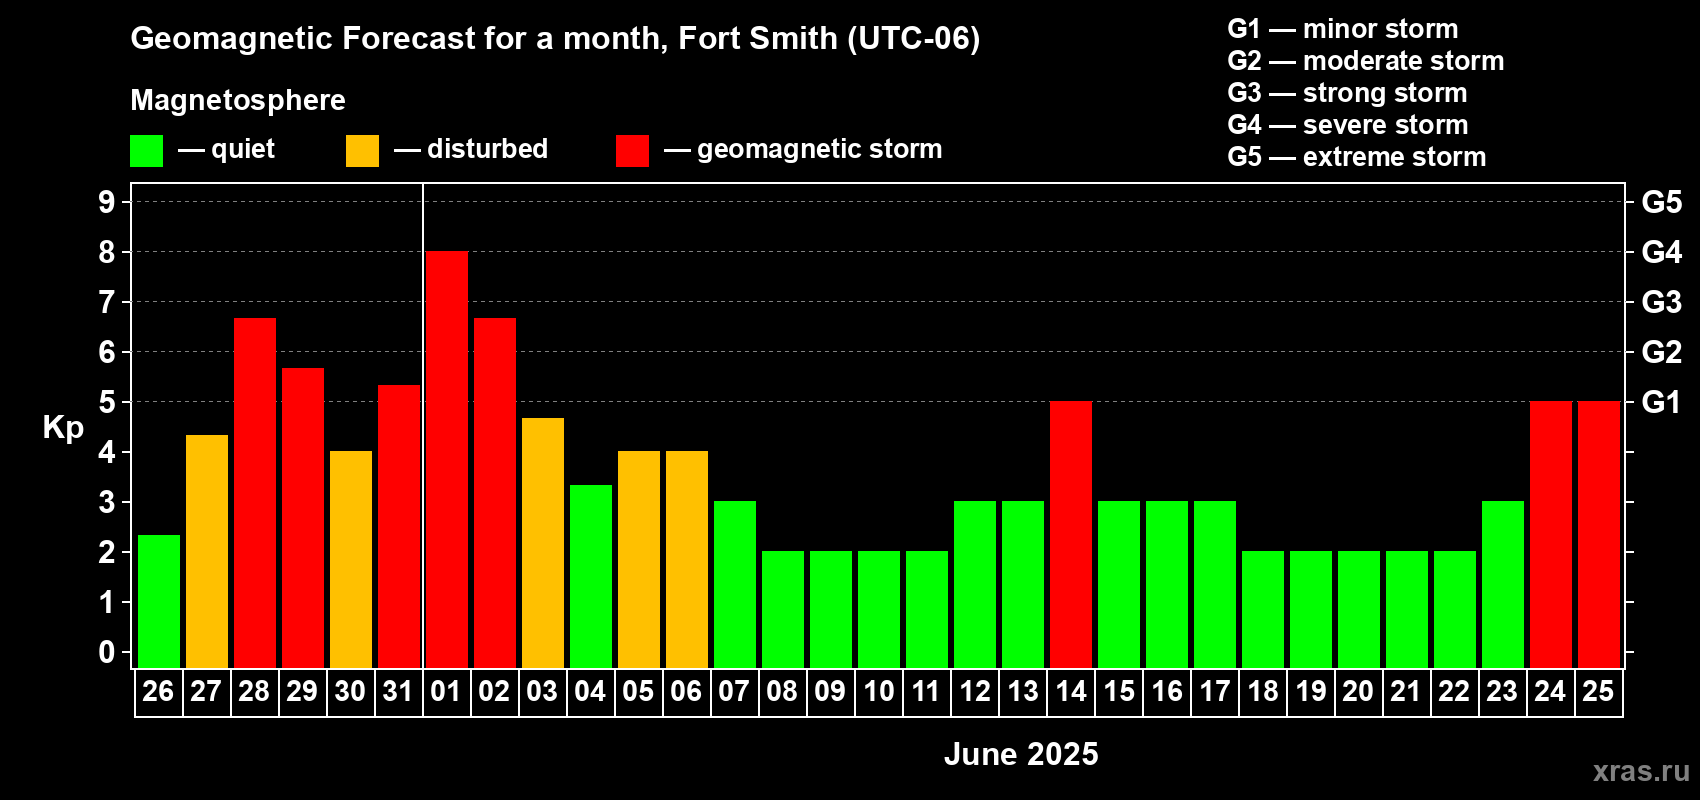Click the green bar for day 04
Image resolution: width=1700 pixels, height=800 pixels.
pos(591,576)
